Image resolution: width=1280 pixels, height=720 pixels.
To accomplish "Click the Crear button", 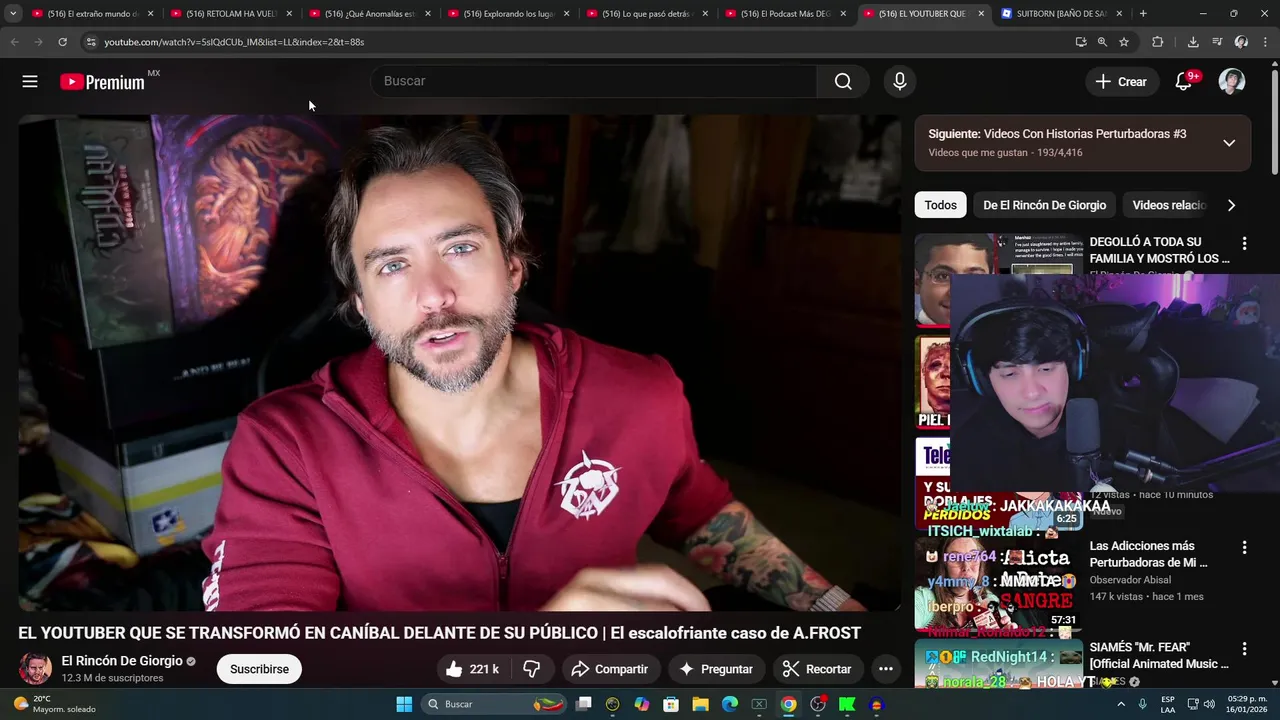I will [1122, 82].
